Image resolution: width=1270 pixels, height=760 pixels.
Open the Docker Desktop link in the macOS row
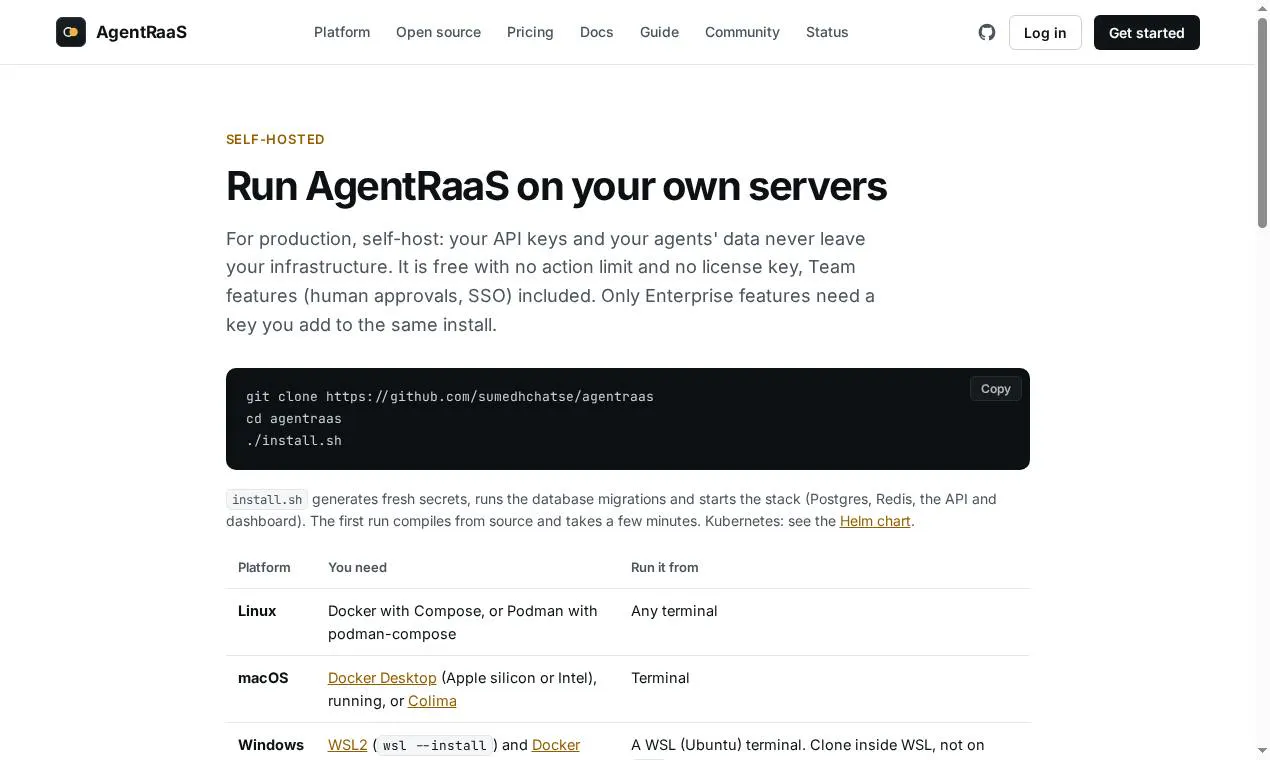[382, 678]
